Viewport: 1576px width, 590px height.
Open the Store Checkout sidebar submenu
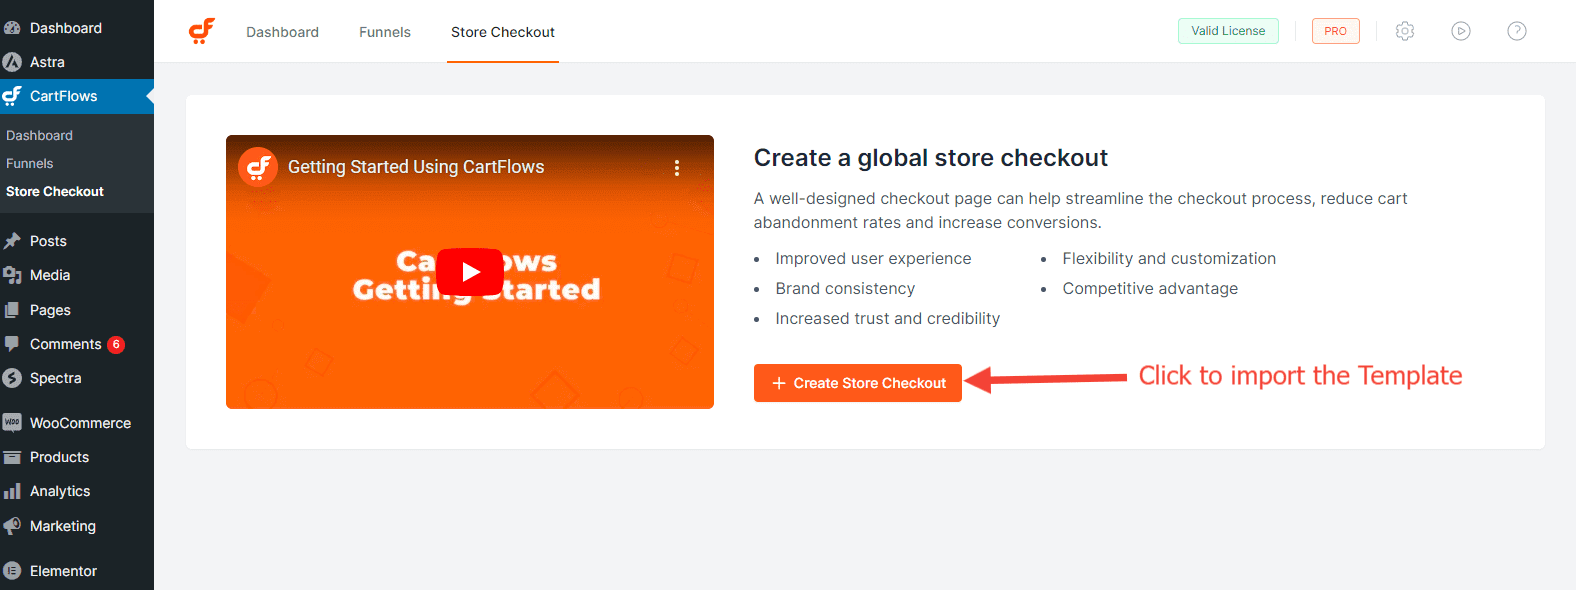[x=55, y=191]
